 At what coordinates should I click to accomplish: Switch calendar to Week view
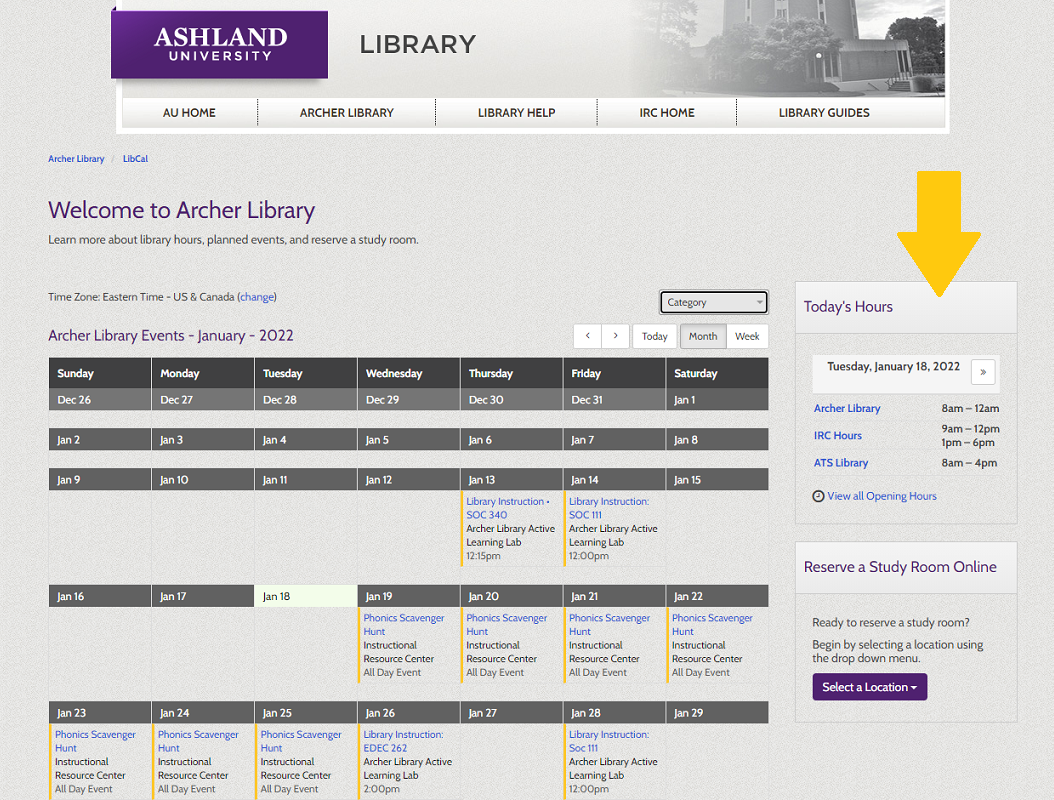point(747,336)
